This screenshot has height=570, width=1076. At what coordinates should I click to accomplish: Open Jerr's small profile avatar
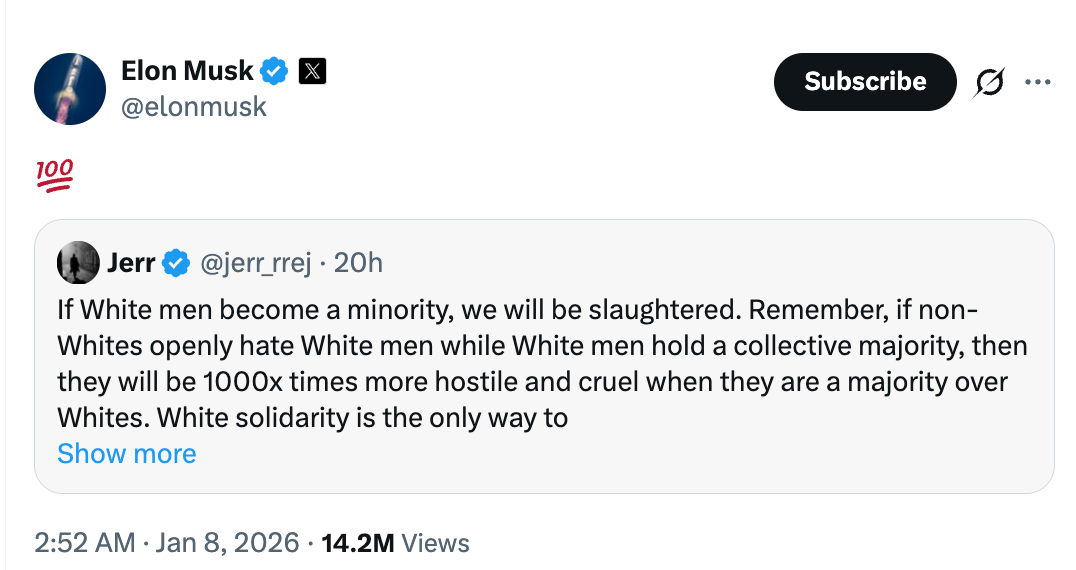[x=79, y=263]
